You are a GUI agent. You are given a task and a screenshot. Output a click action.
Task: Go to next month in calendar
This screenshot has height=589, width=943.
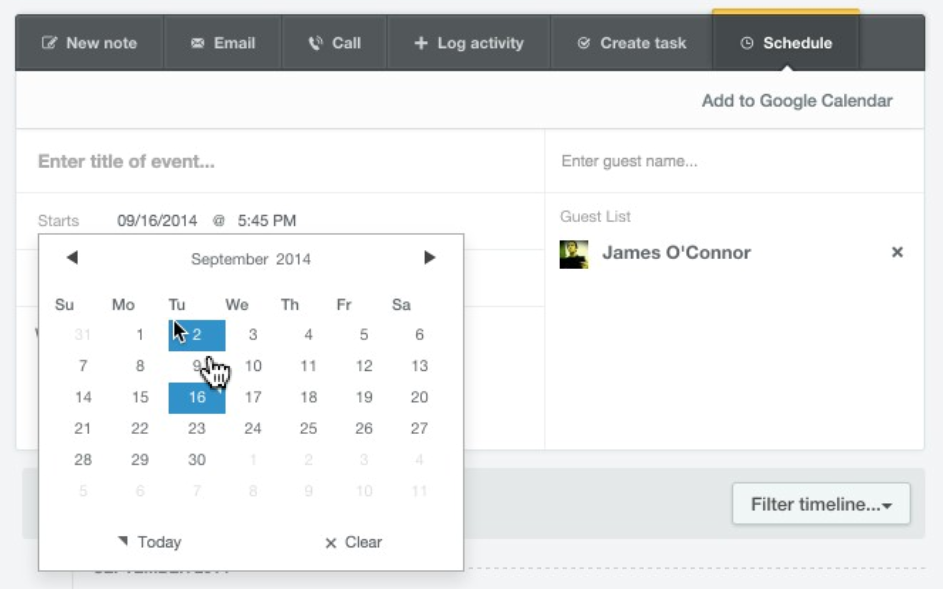click(429, 257)
